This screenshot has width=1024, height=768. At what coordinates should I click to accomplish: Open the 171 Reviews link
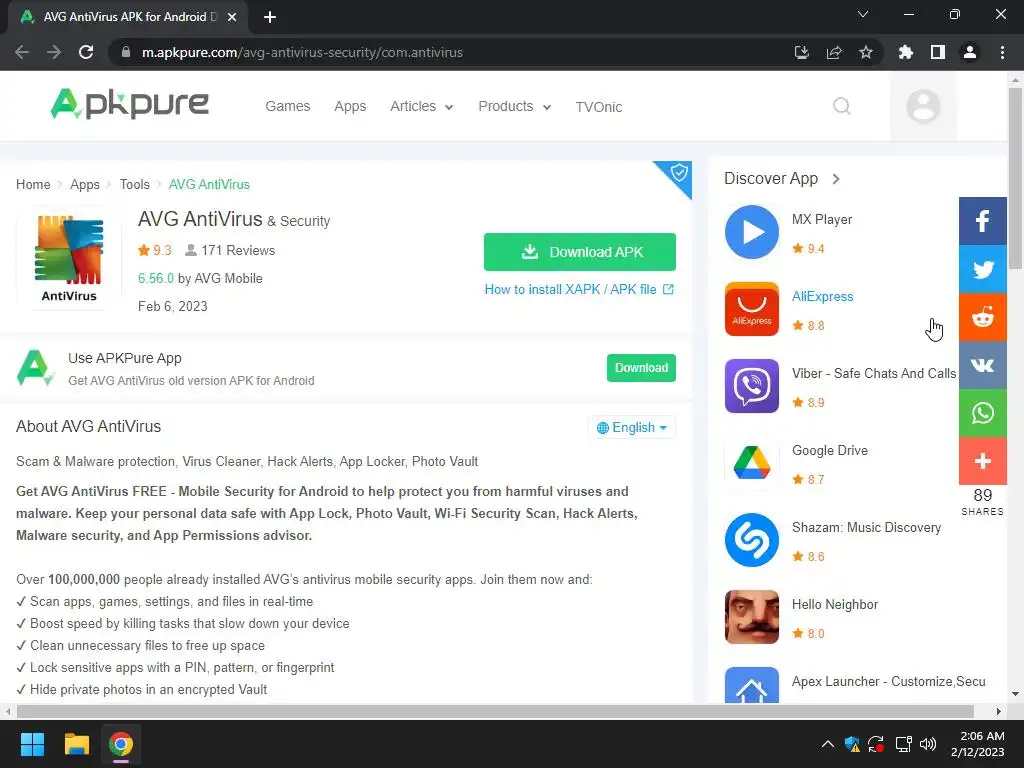(x=230, y=250)
